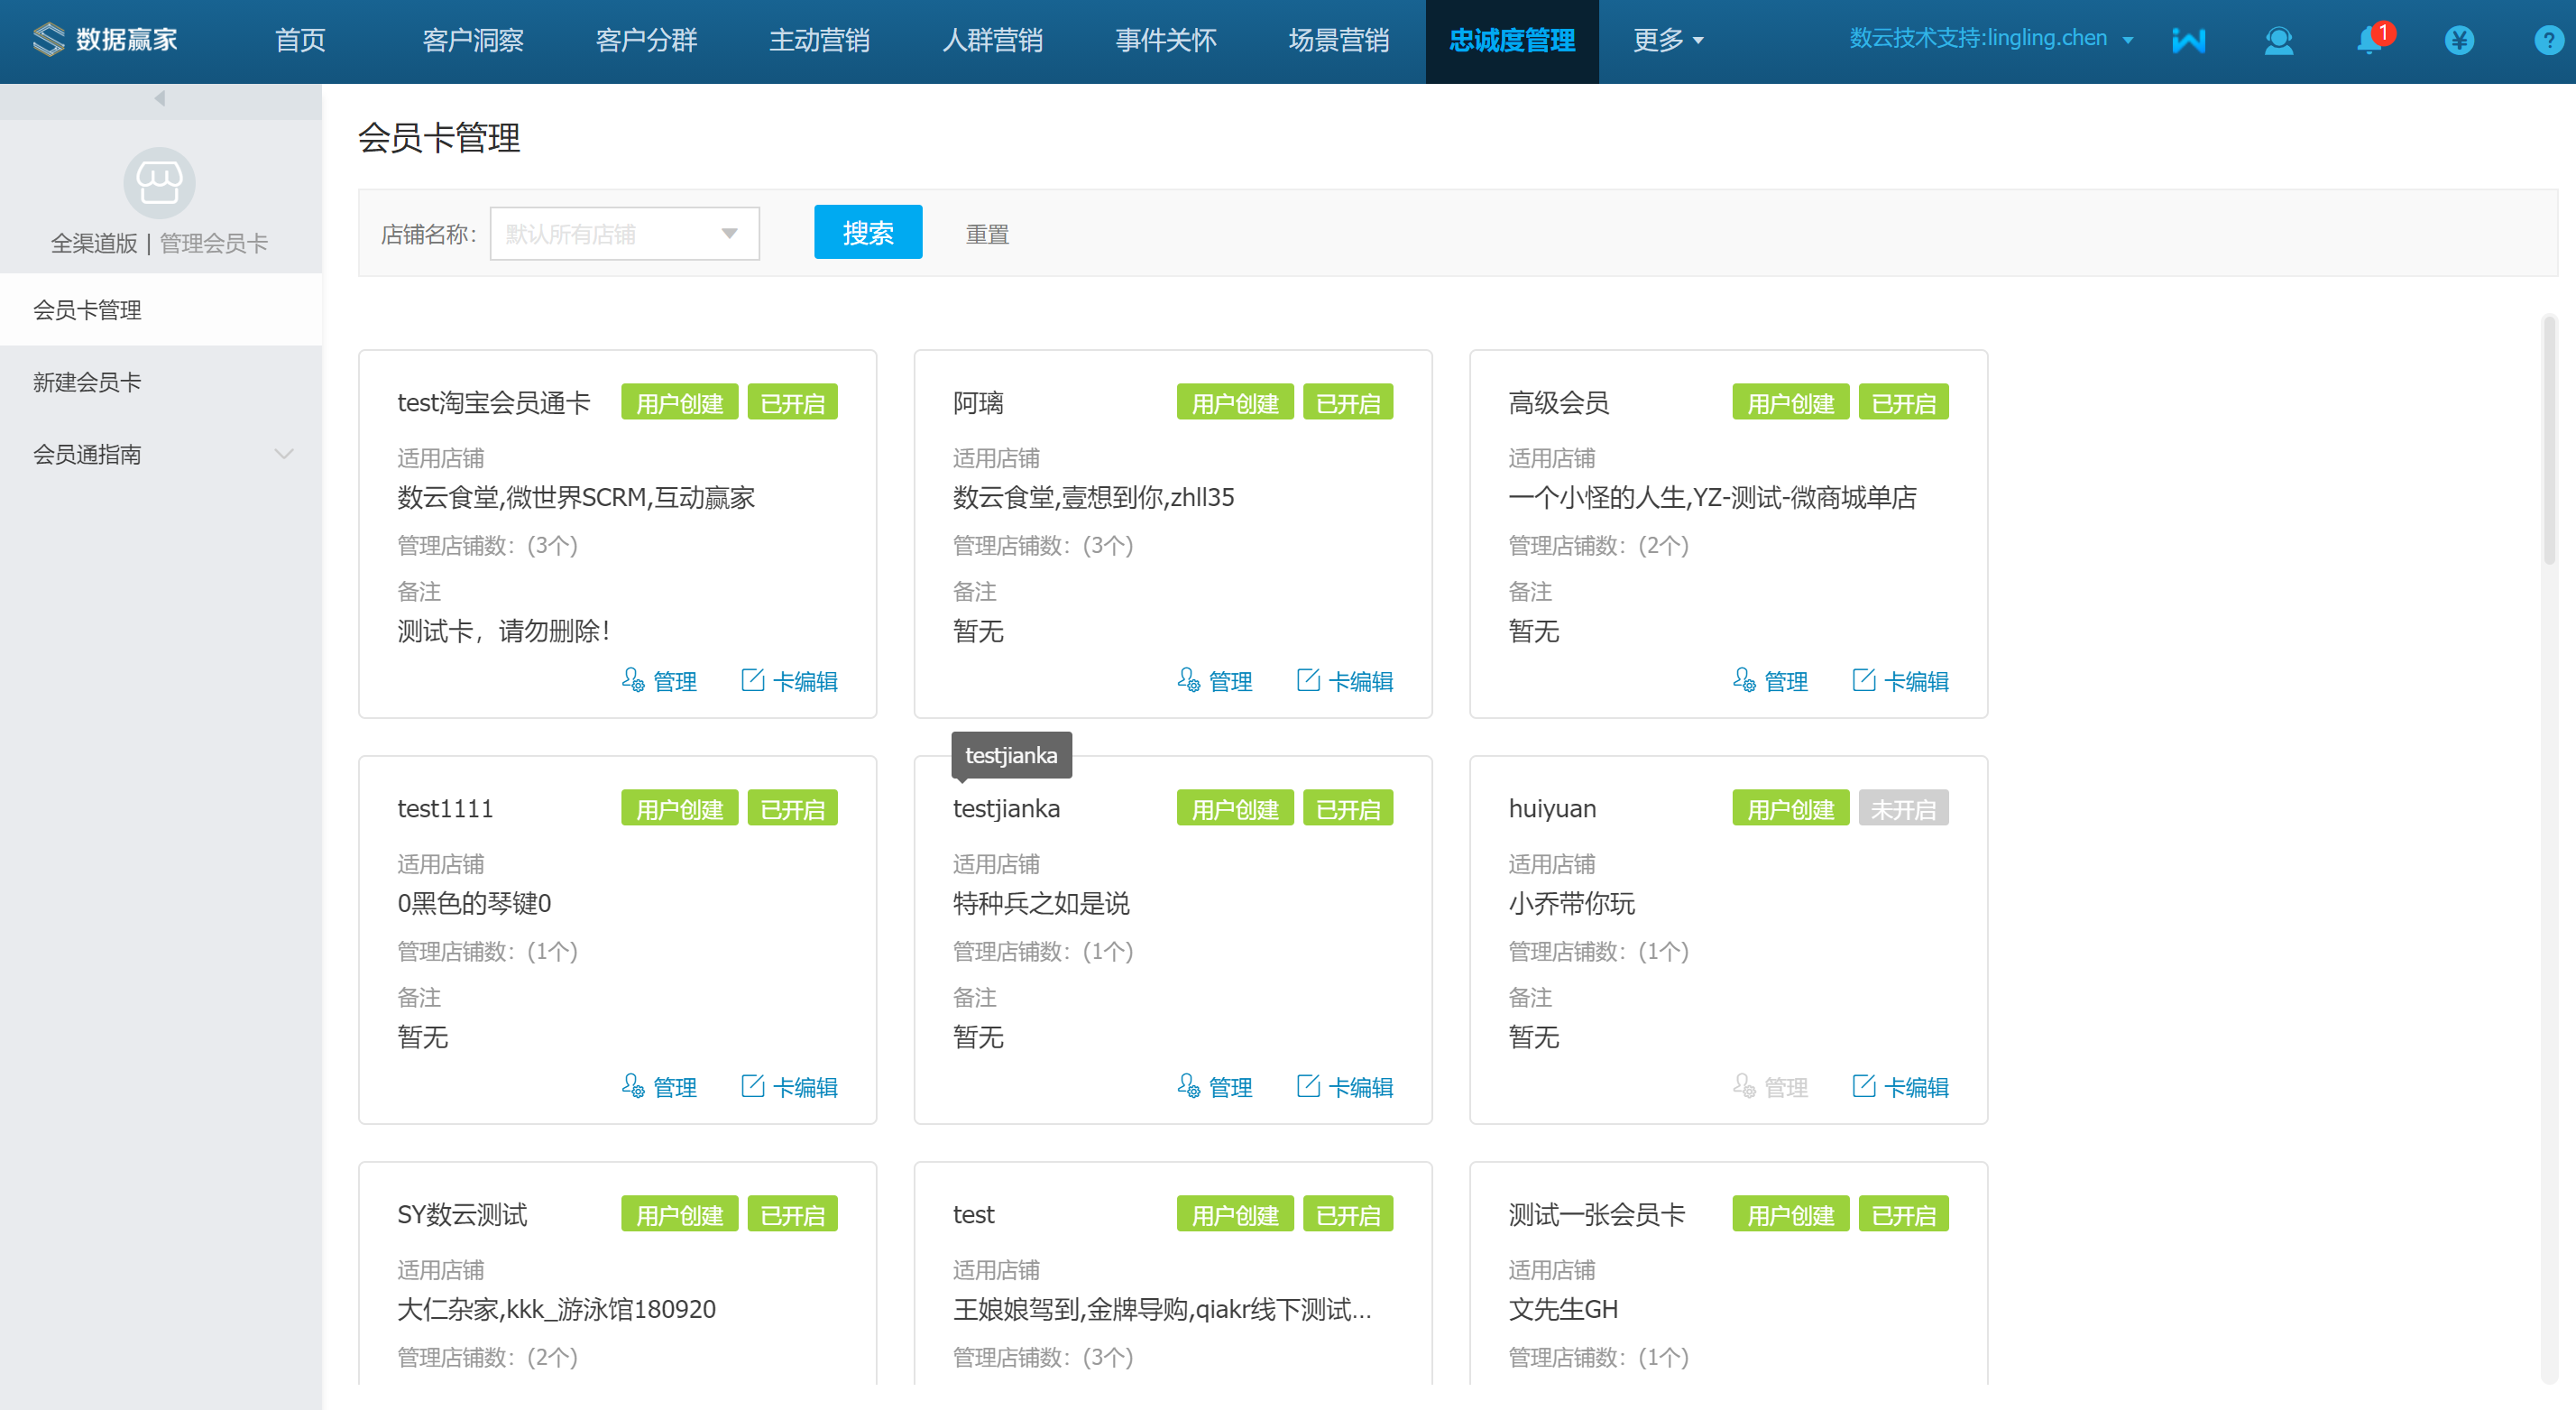Expand the 更多 menu in the top navigation

(1668, 40)
